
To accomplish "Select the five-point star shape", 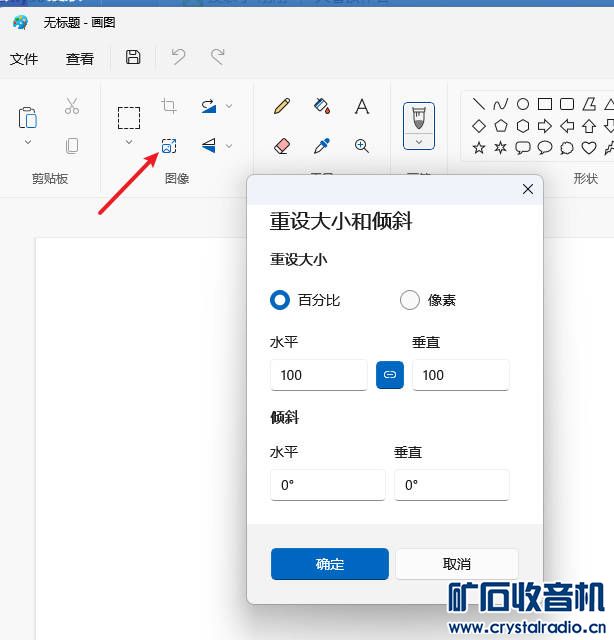I will [x=478, y=147].
